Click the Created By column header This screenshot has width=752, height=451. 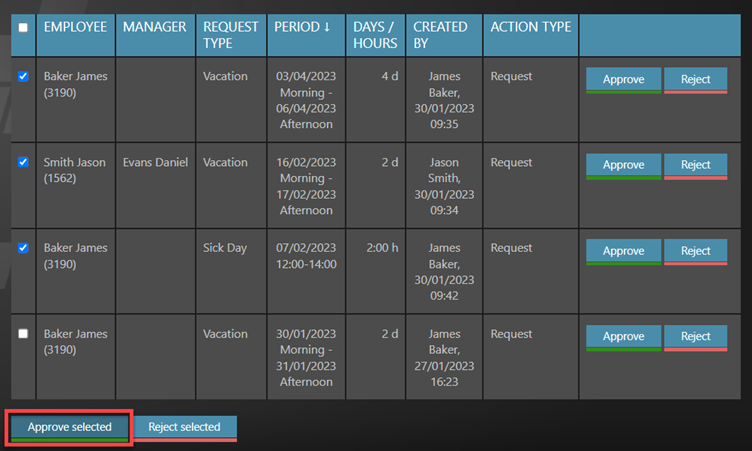(x=440, y=35)
